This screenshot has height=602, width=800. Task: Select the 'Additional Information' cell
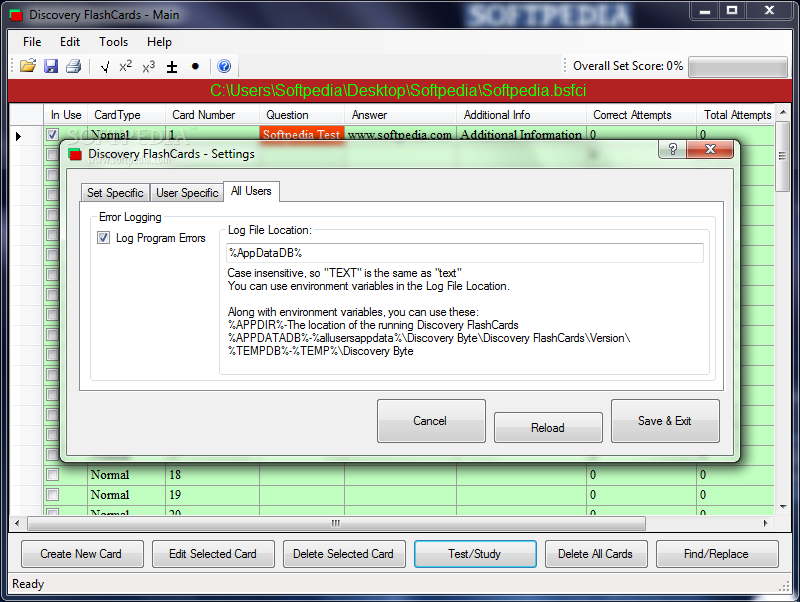point(521,135)
